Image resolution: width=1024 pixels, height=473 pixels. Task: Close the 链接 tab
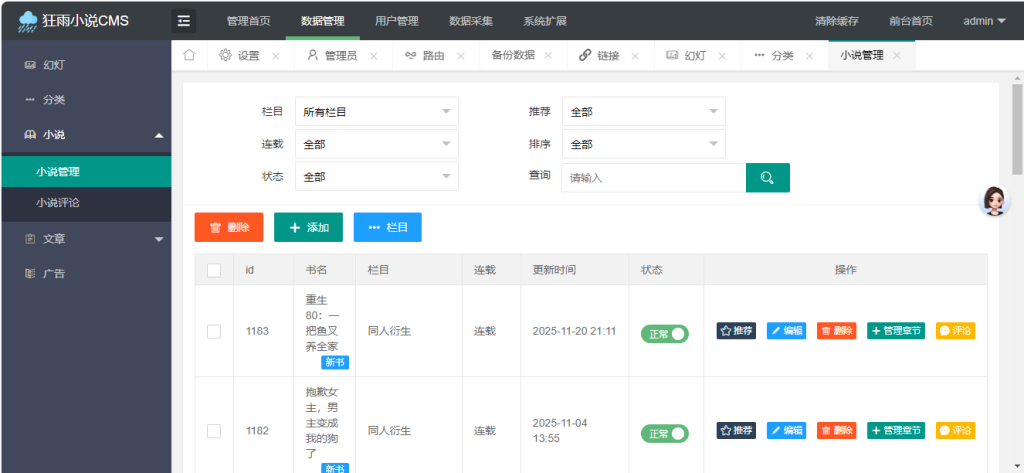pos(635,56)
